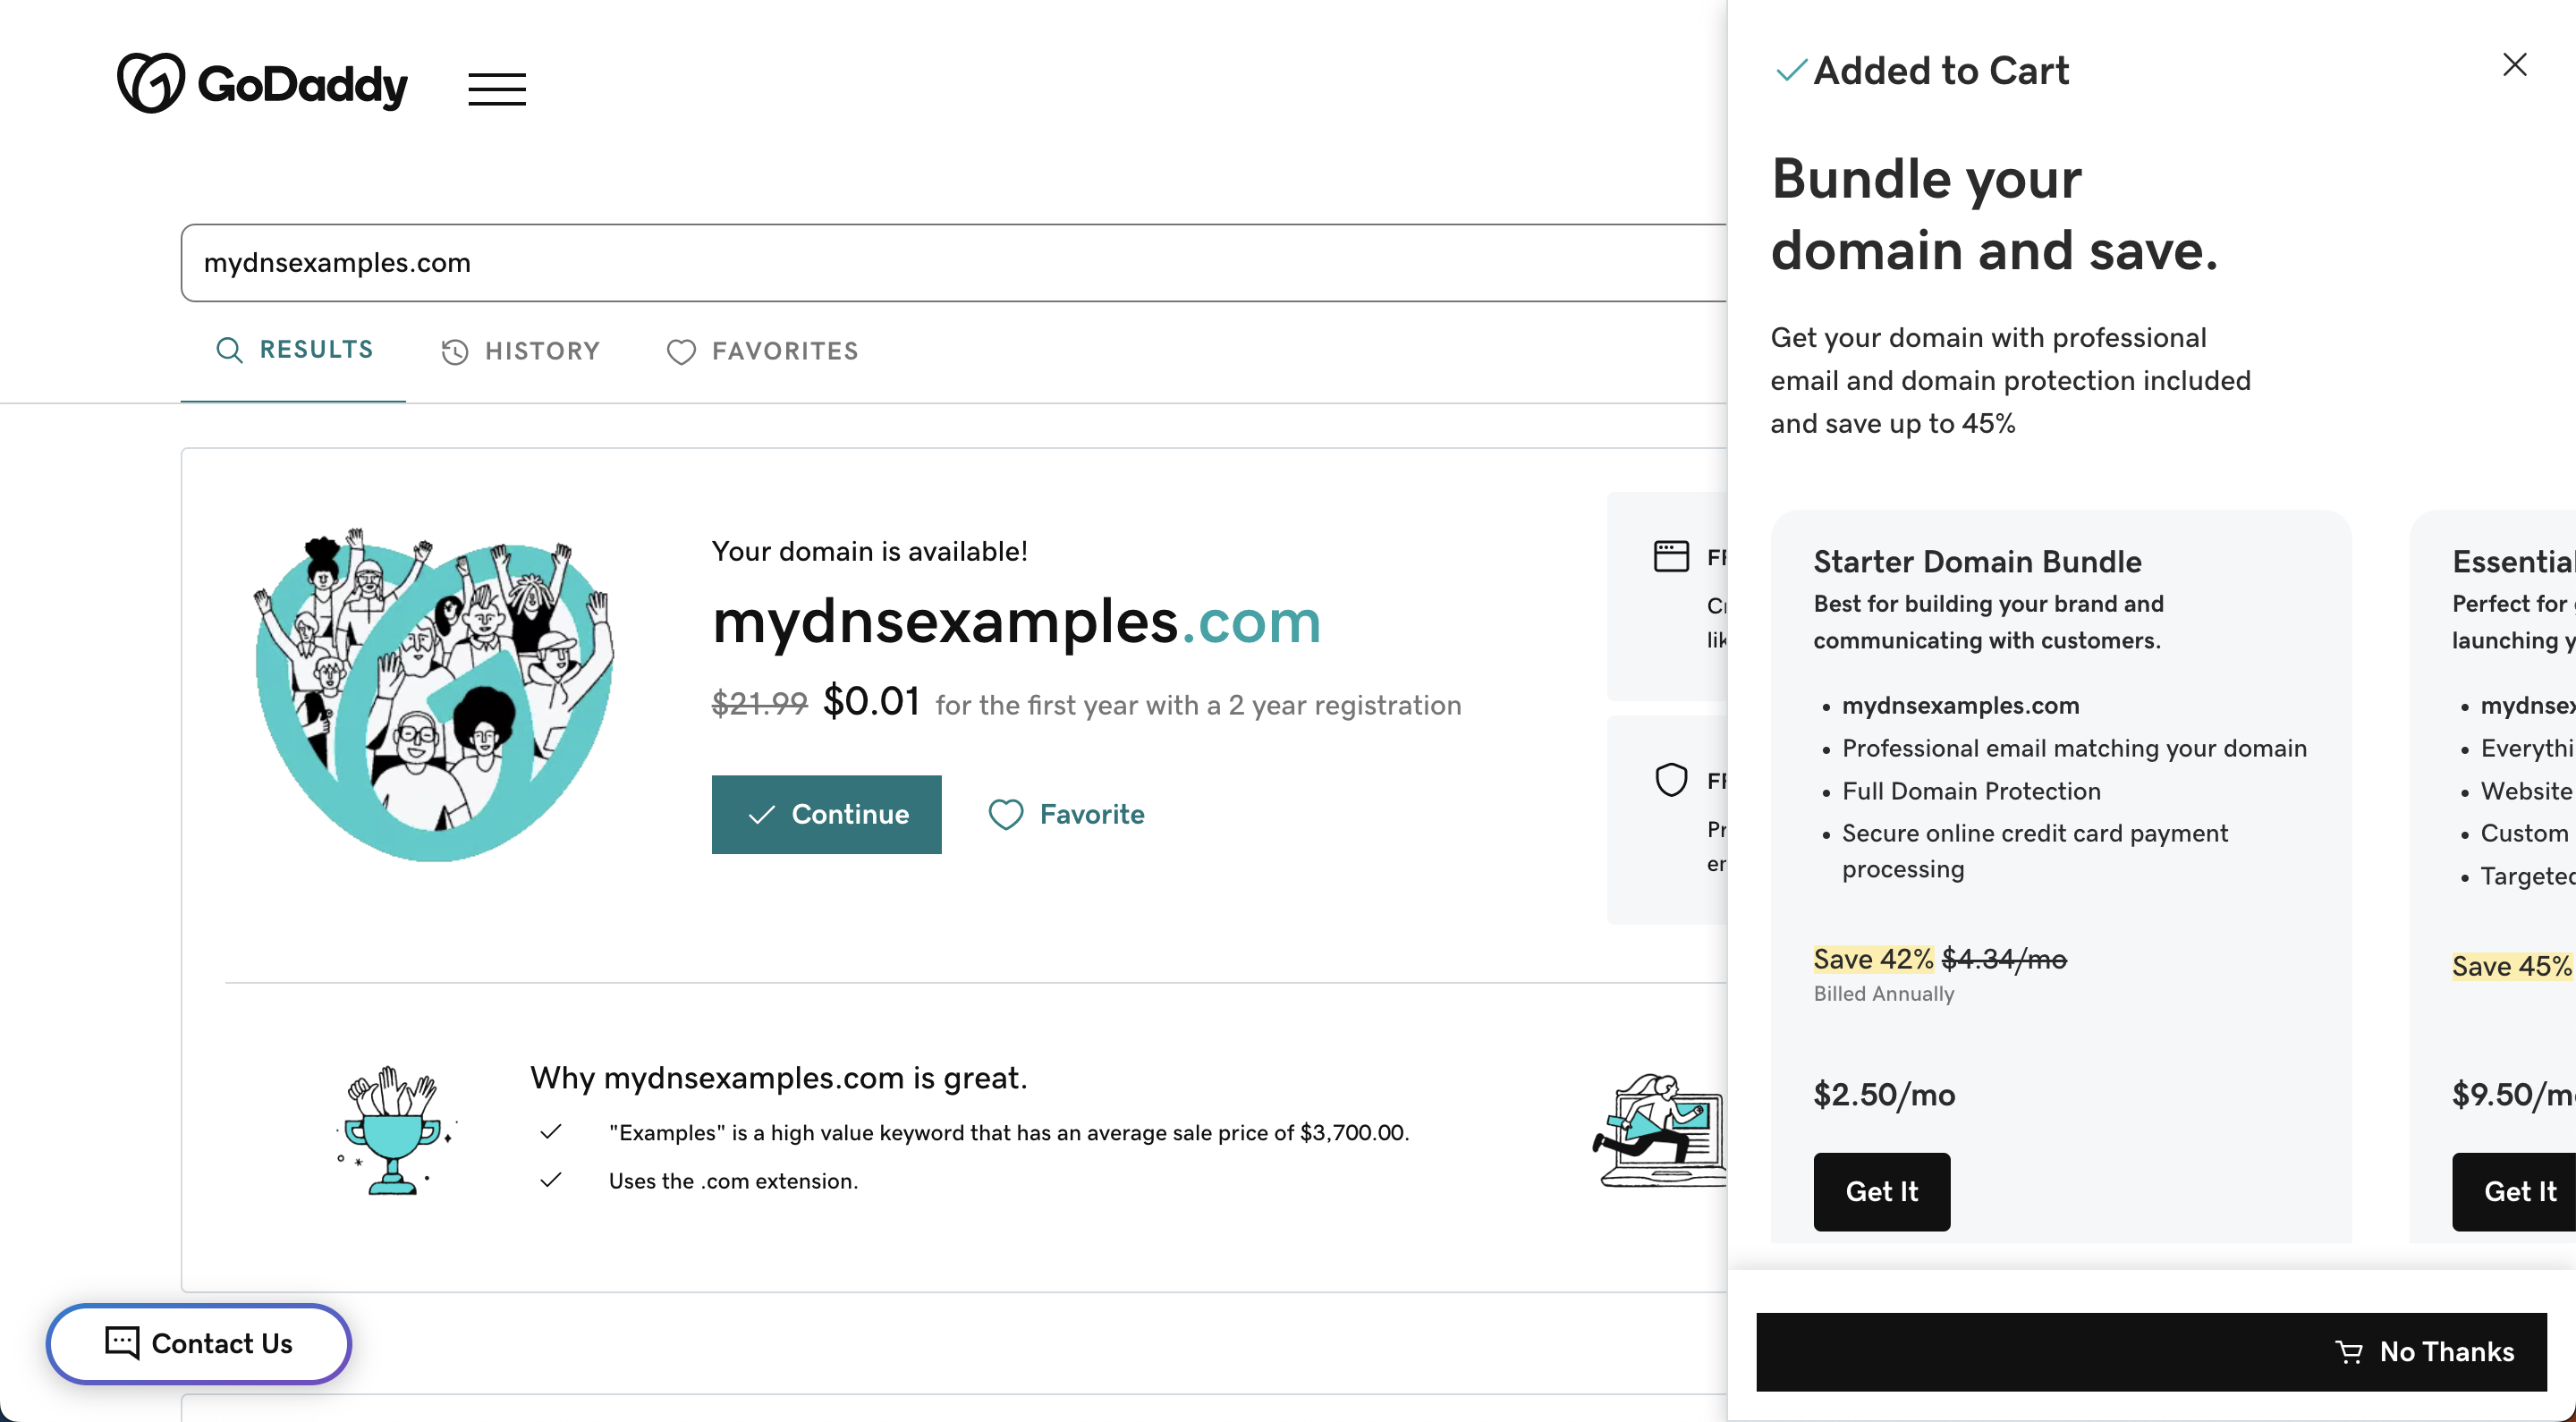The width and height of the screenshot is (2576, 1422).
Task: Click the domain search input field
Action: 900,263
